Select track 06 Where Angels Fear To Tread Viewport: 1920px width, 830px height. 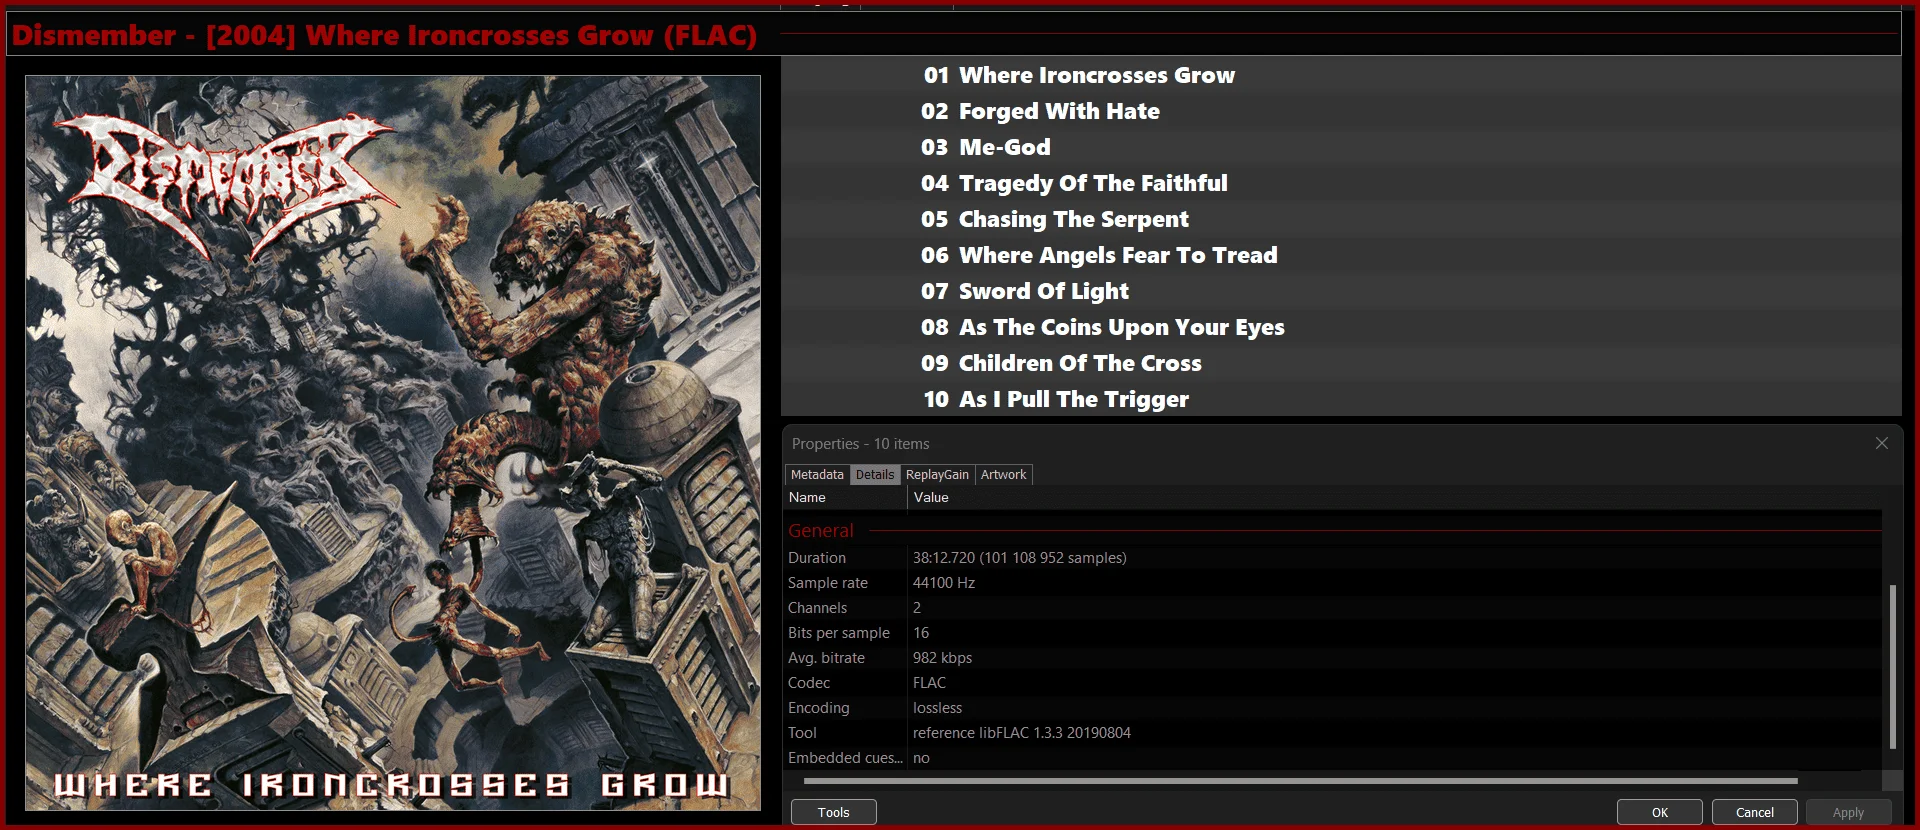pyautogui.click(x=1341, y=255)
